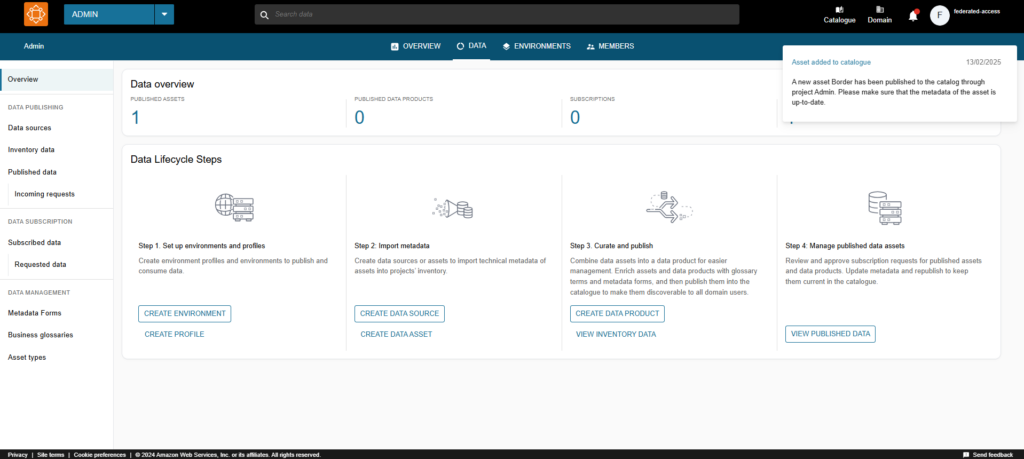This screenshot has width=1024, height=459.
Task: Click the search magnifier icon
Action: click(264, 14)
